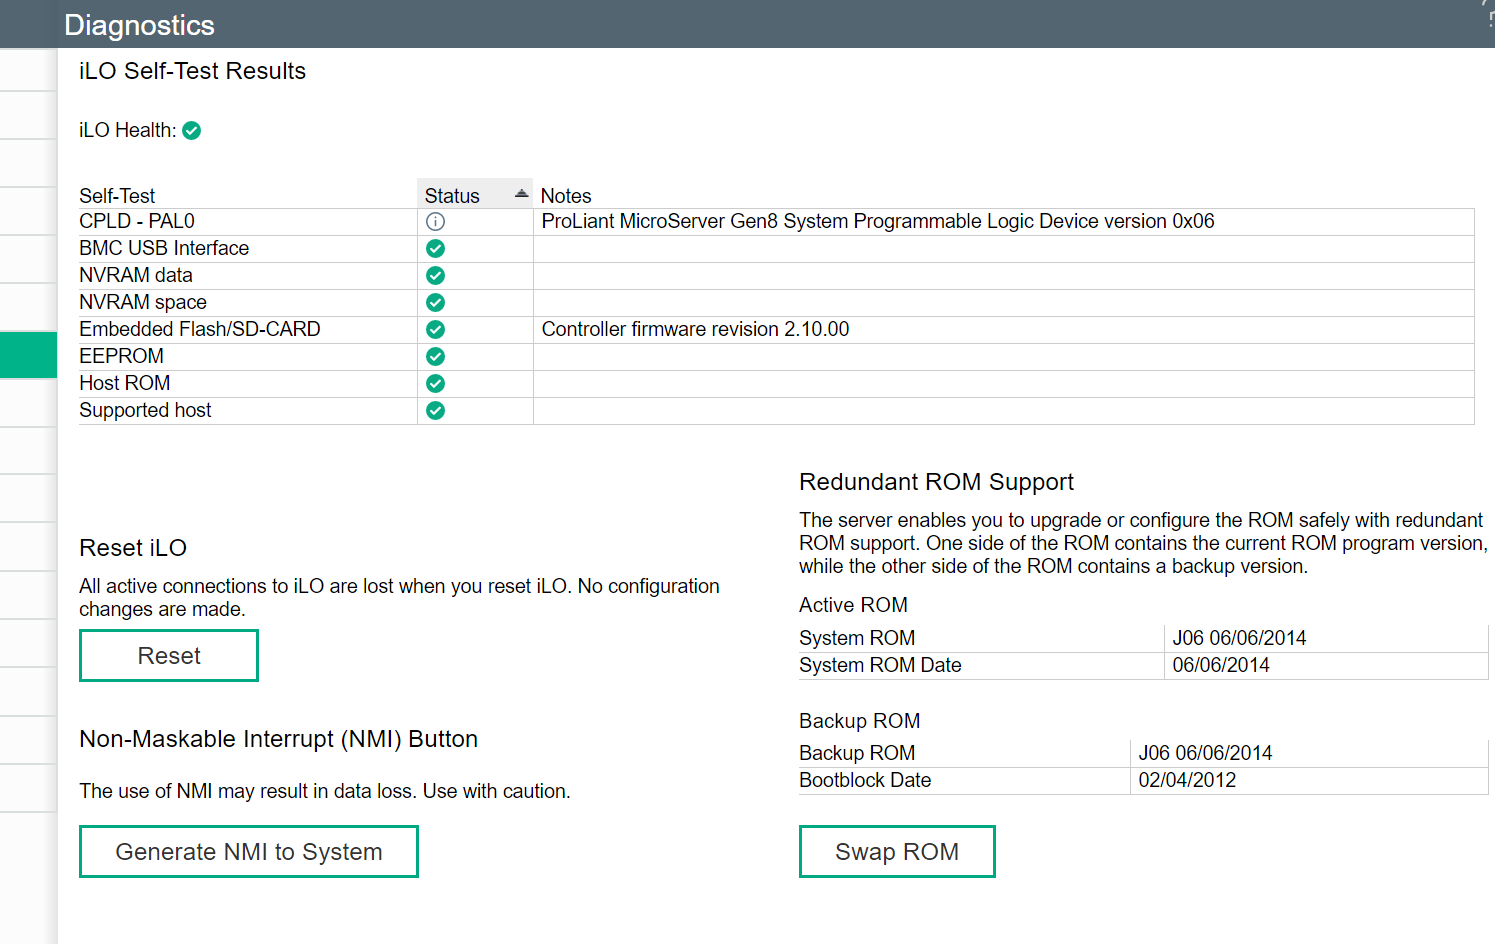This screenshot has height=944, width=1495.
Task: Click the EEPROM status check icon
Action: click(435, 356)
